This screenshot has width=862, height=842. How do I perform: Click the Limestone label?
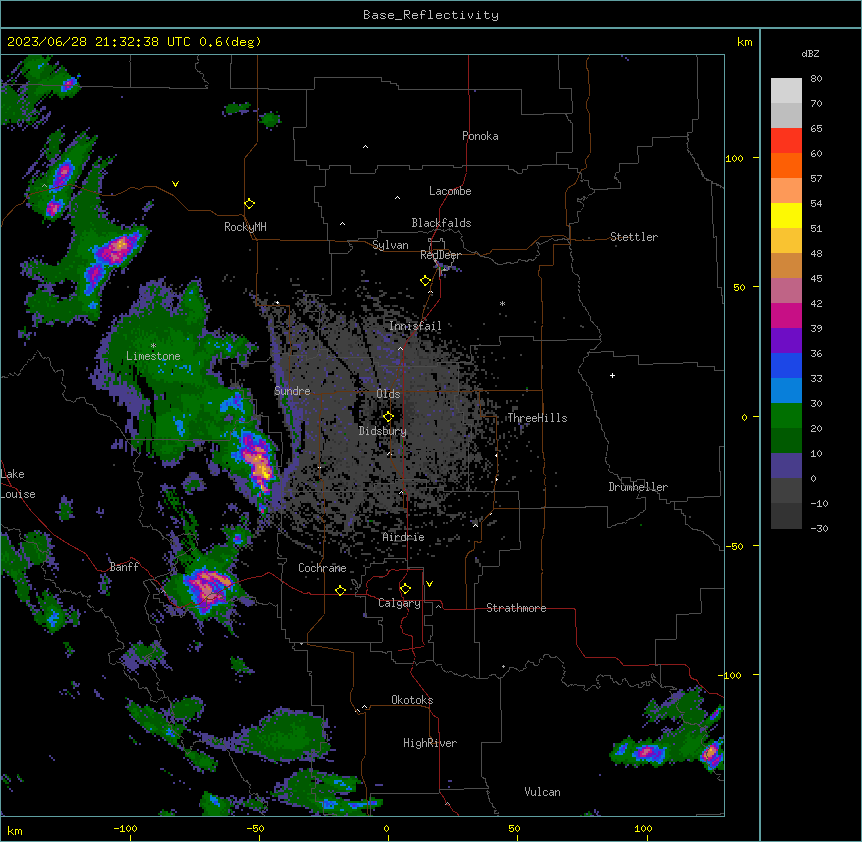click(153, 356)
